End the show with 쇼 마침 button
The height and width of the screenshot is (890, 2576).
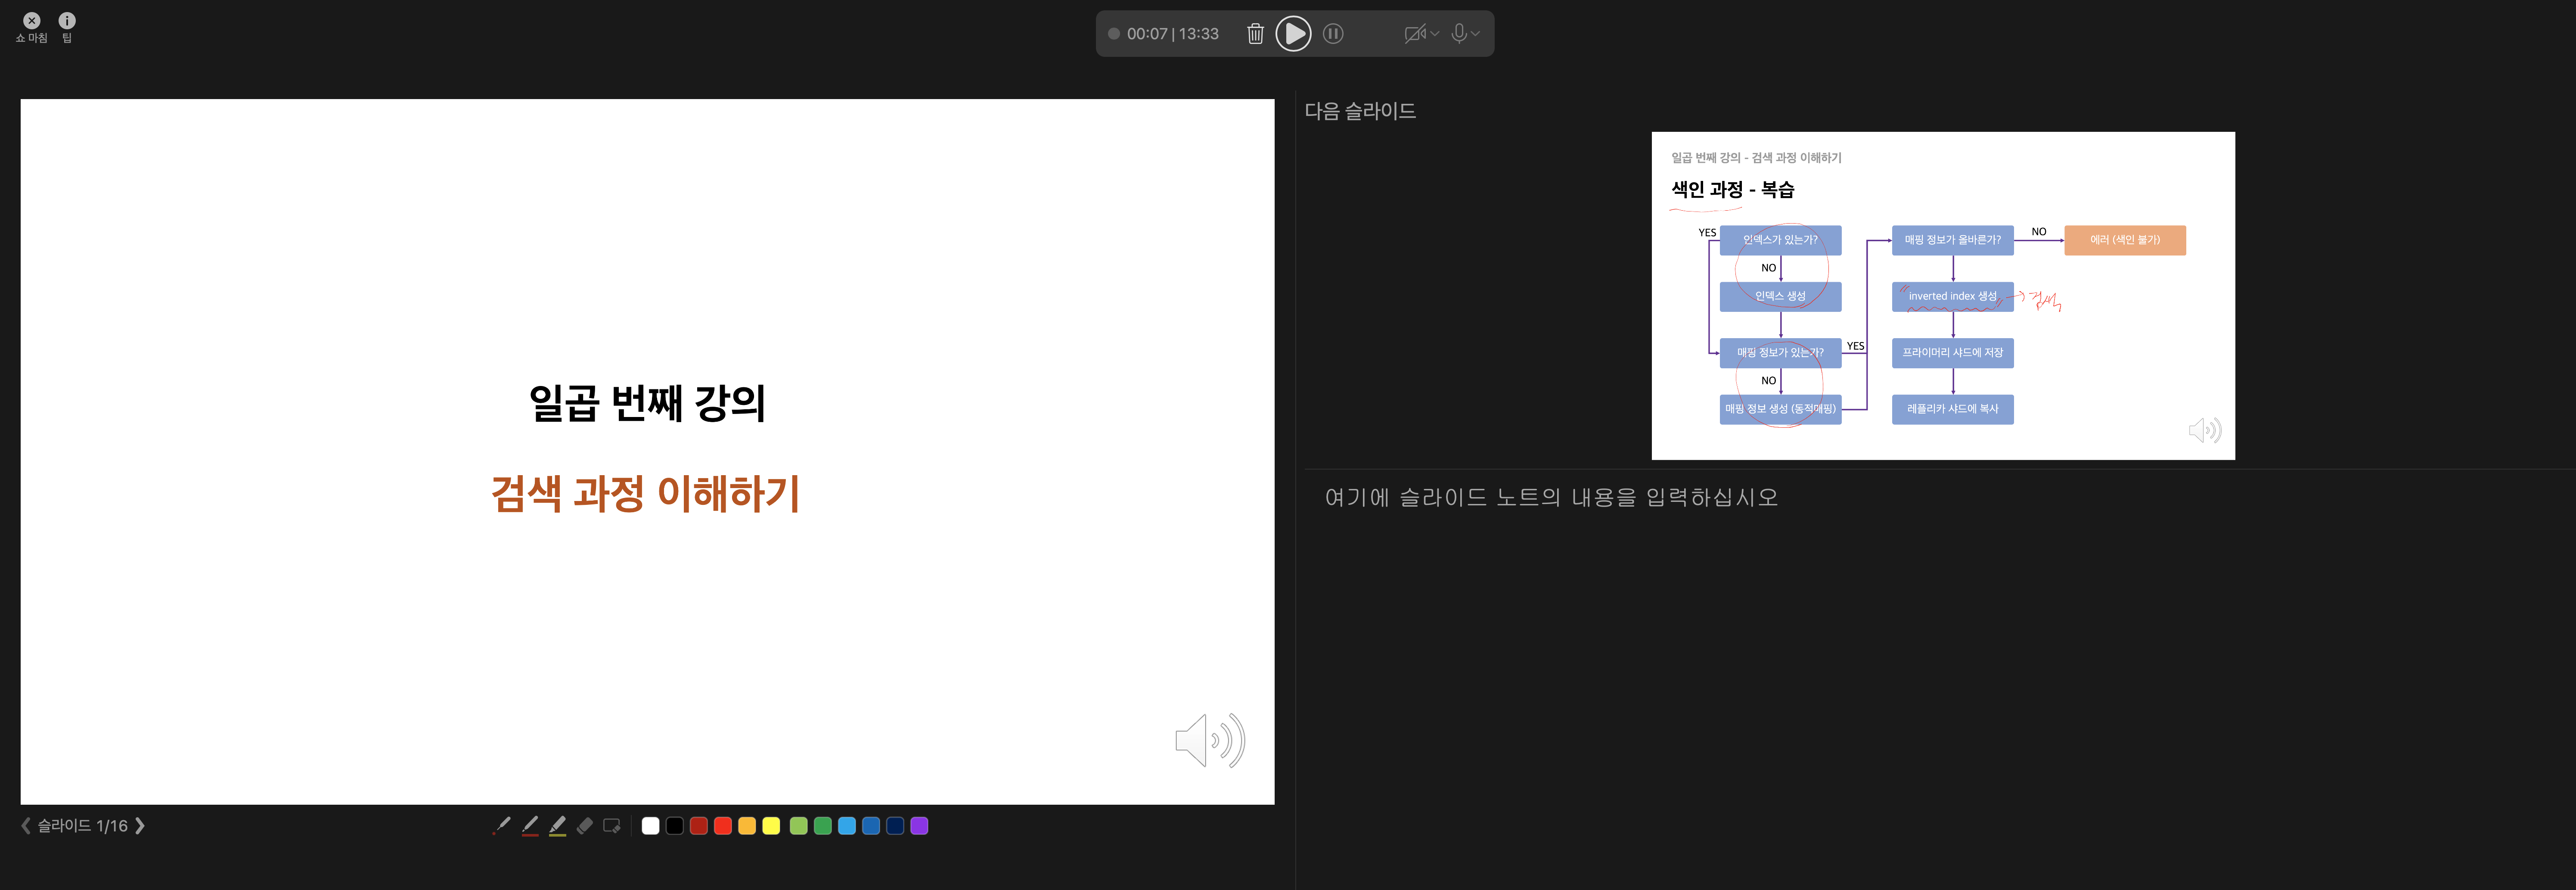32,21
